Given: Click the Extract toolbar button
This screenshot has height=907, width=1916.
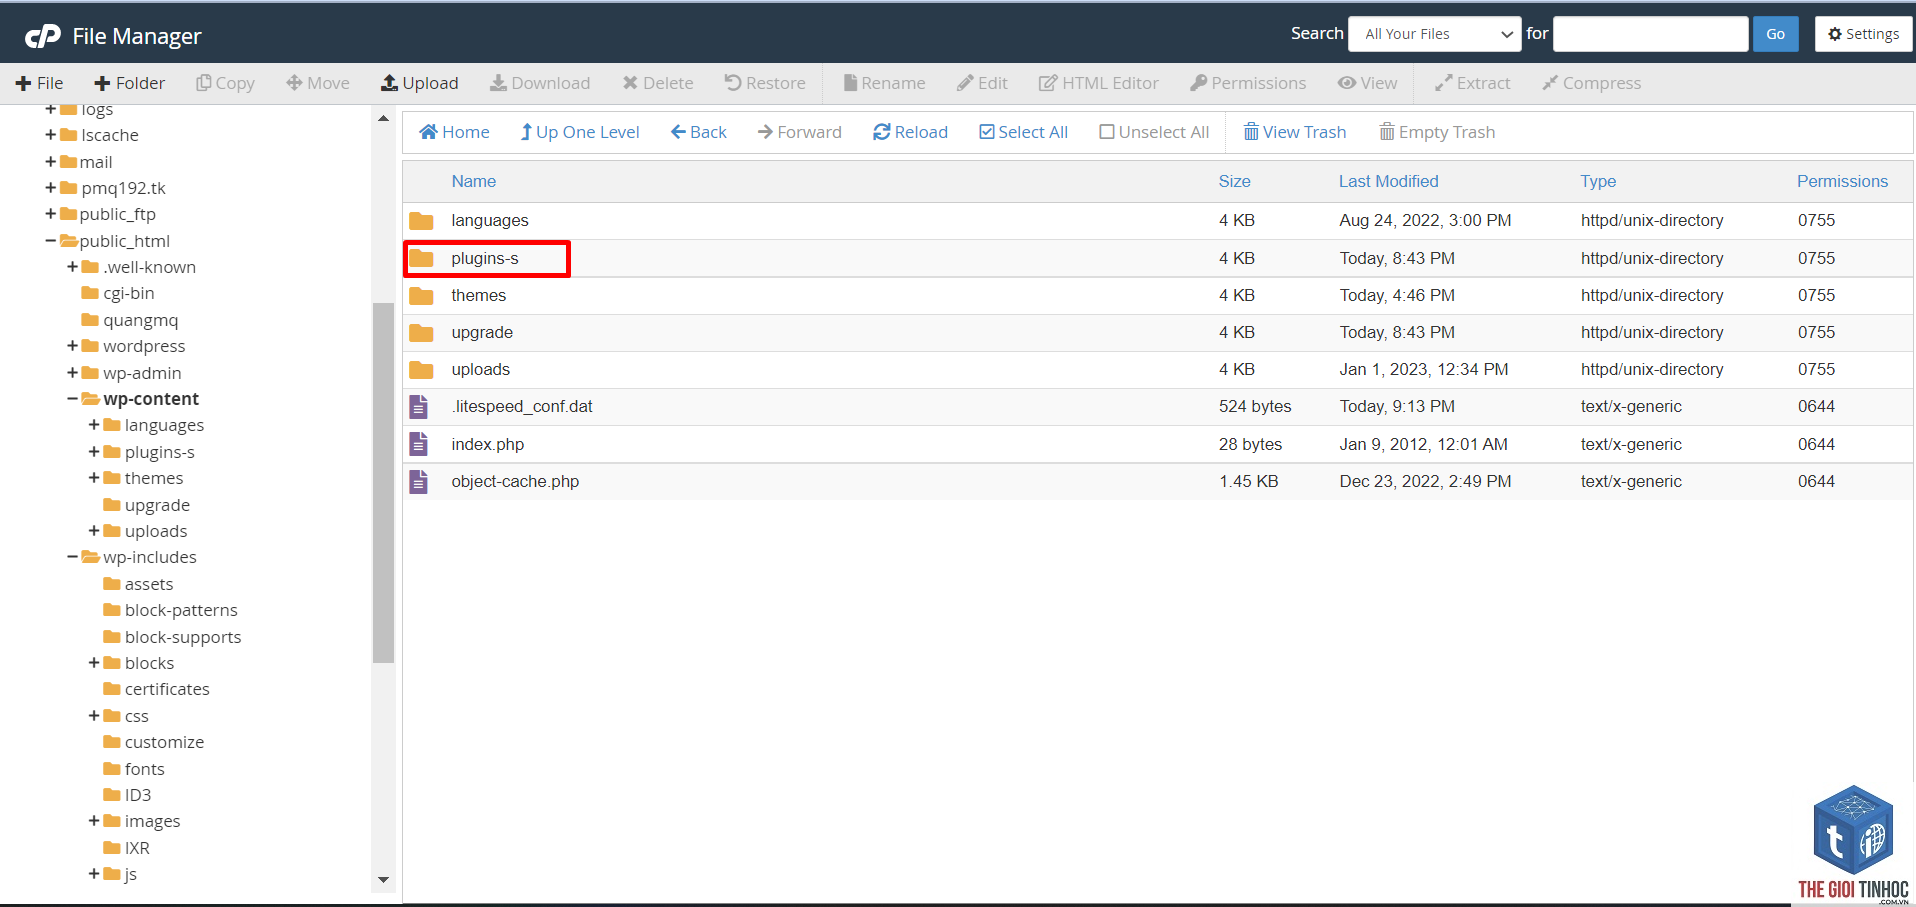Looking at the screenshot, I should (x=1472, y=83).
